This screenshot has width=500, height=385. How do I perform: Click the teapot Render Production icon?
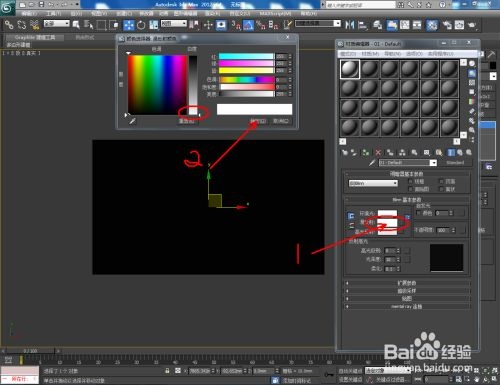click(472, 25)
